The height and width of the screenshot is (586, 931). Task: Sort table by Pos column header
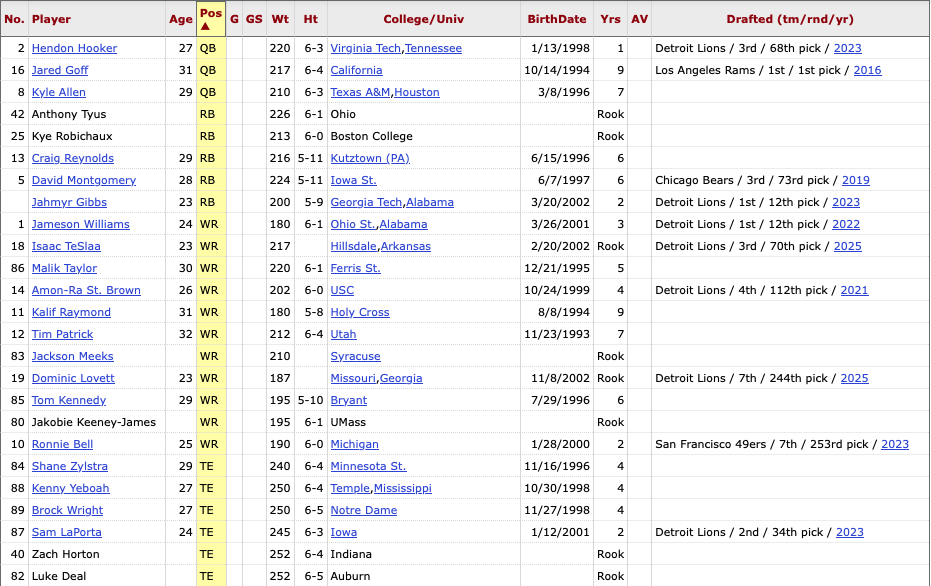tap(211, 18)
